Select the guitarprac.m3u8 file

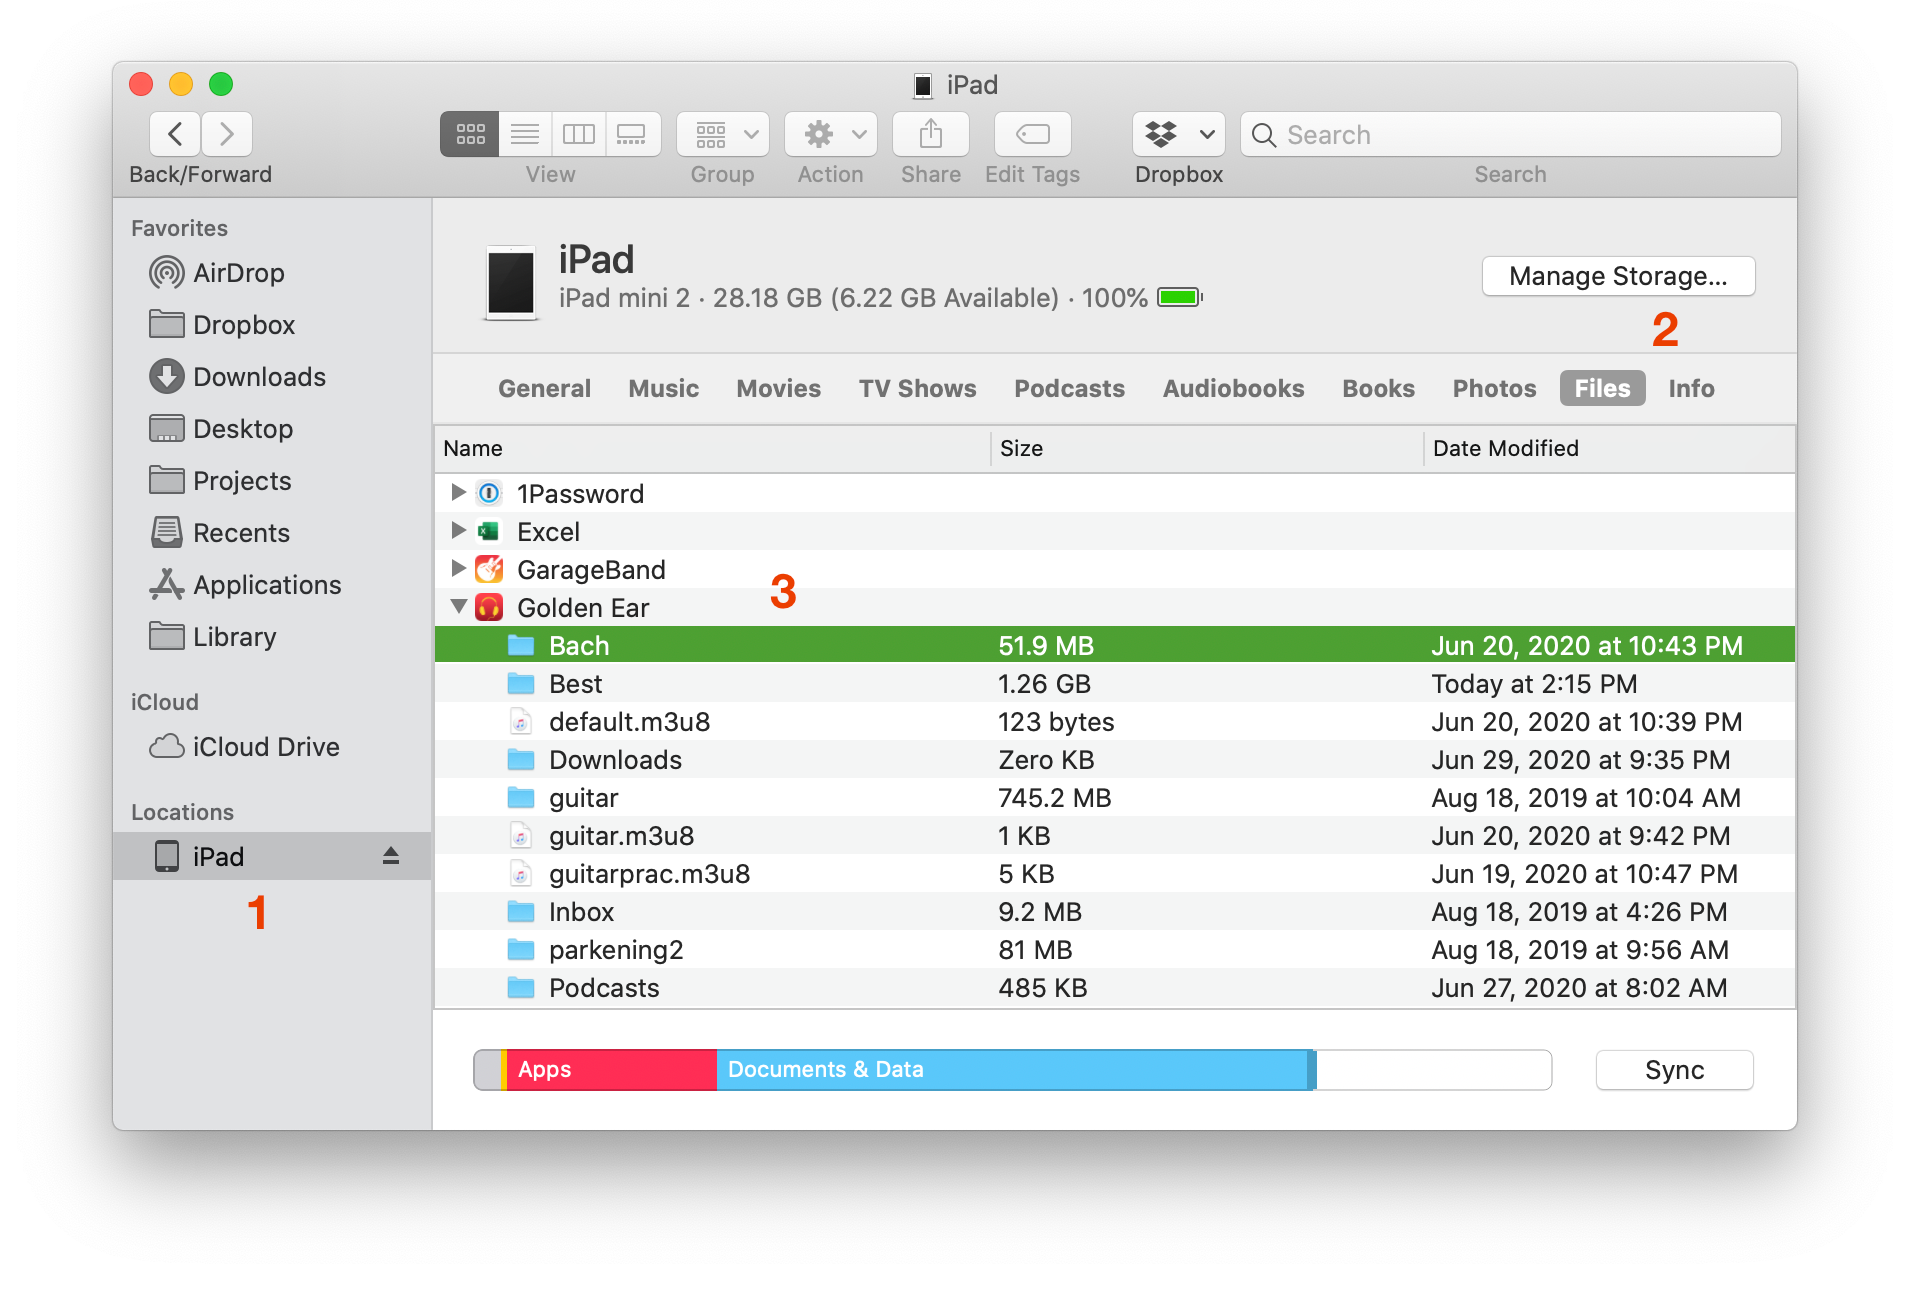coord(1115,873)
